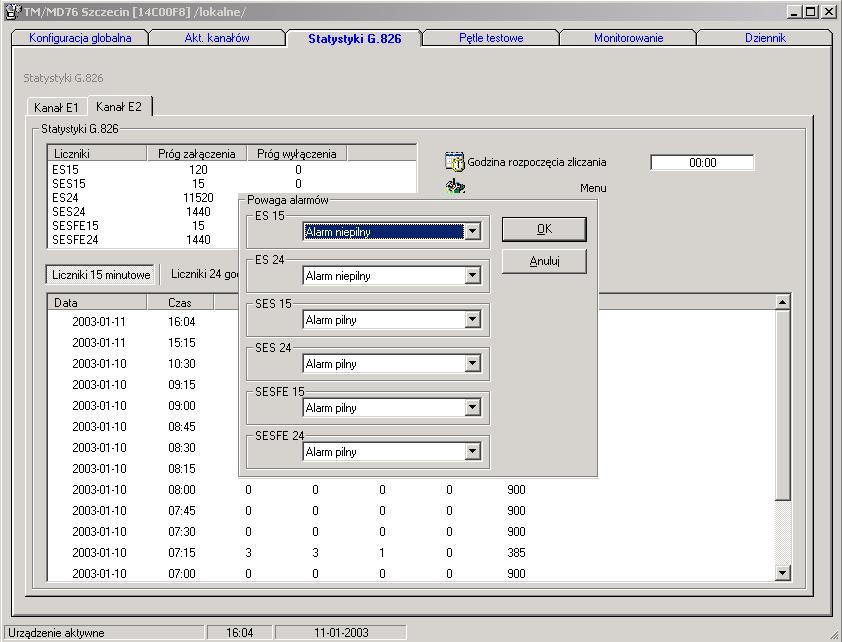The width and height of the screenshot is (842, 642).
Task: Select the SESFE15 counter row
Action: [x=143, y=225]
